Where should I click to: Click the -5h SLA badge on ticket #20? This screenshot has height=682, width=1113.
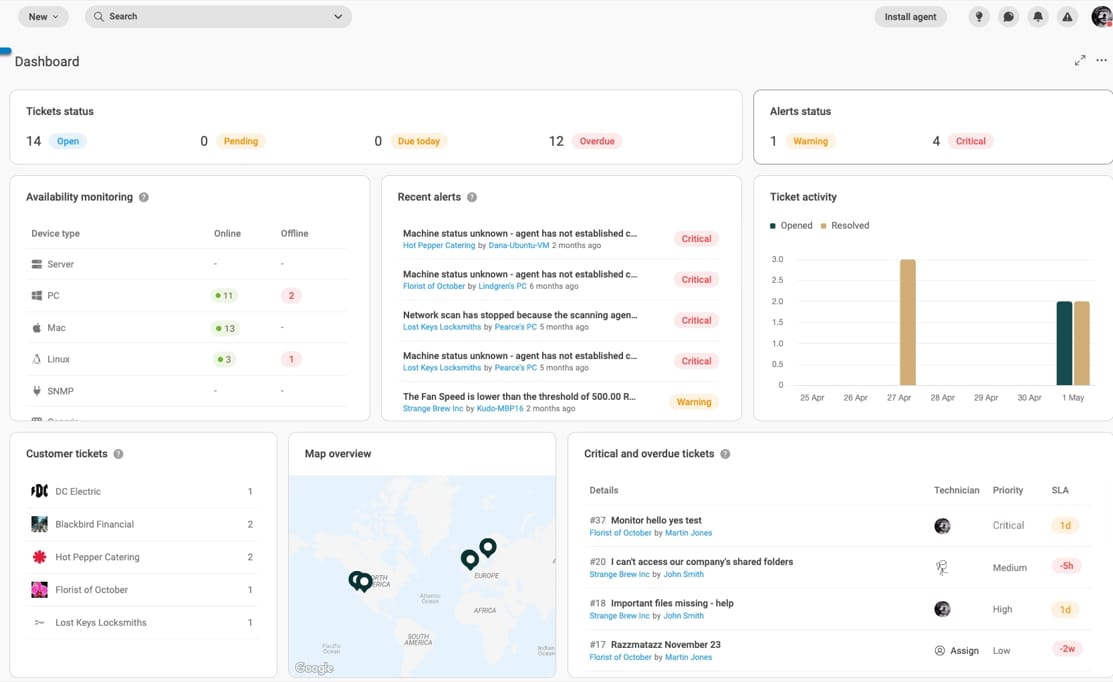[1066, 566]
